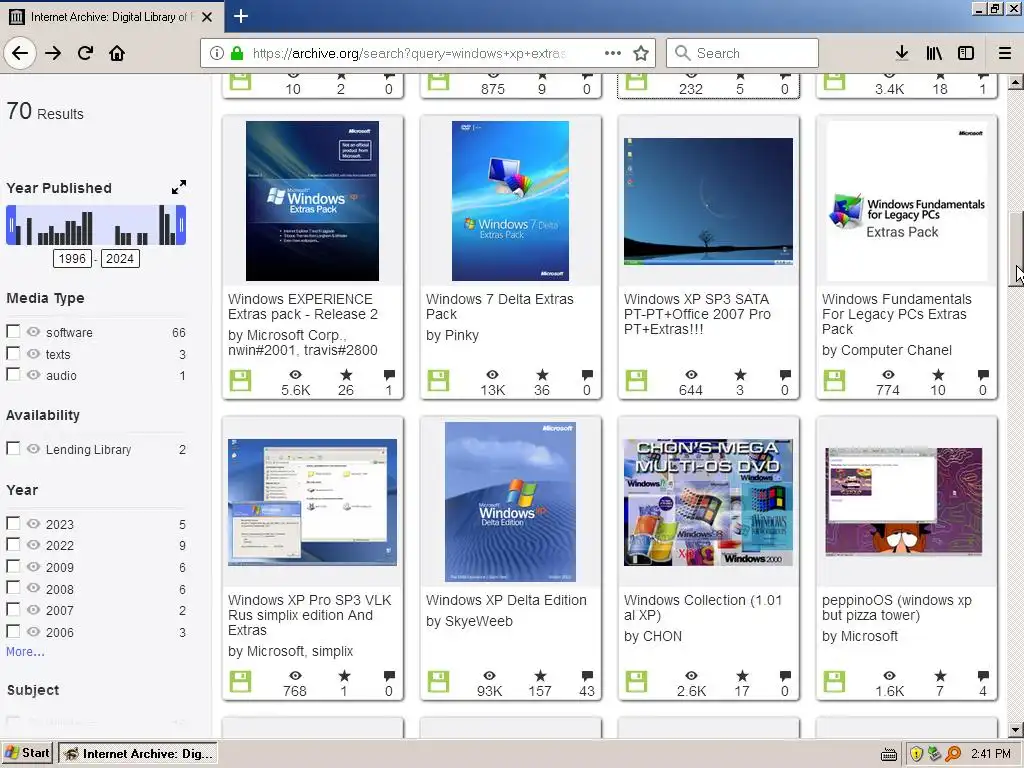
Task: Grab the left handle of year range slider
Action: [11, 225]
